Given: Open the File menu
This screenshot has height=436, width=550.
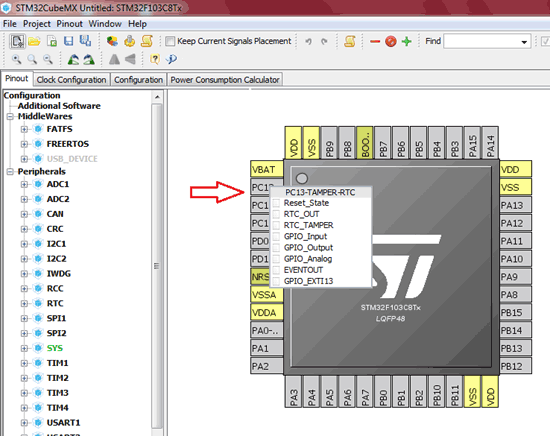Looking at the screenshot, I should (x=9, y=24).
